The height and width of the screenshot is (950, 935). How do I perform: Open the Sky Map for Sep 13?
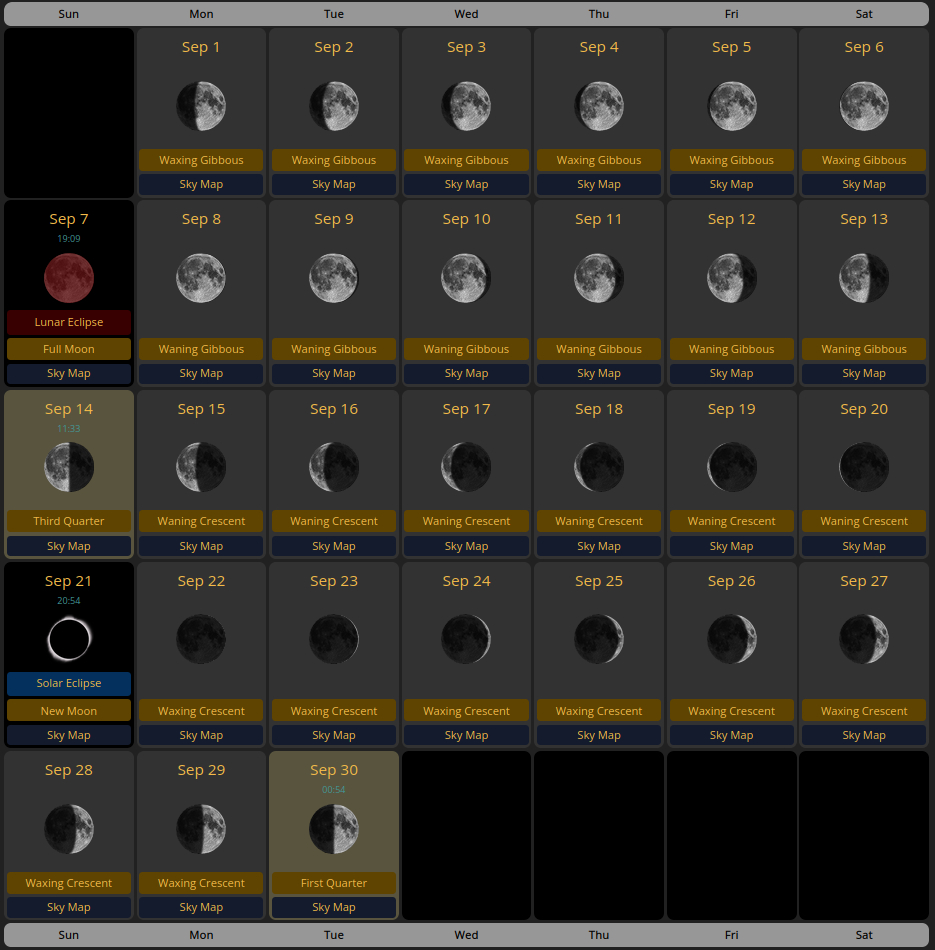[864, 373]
